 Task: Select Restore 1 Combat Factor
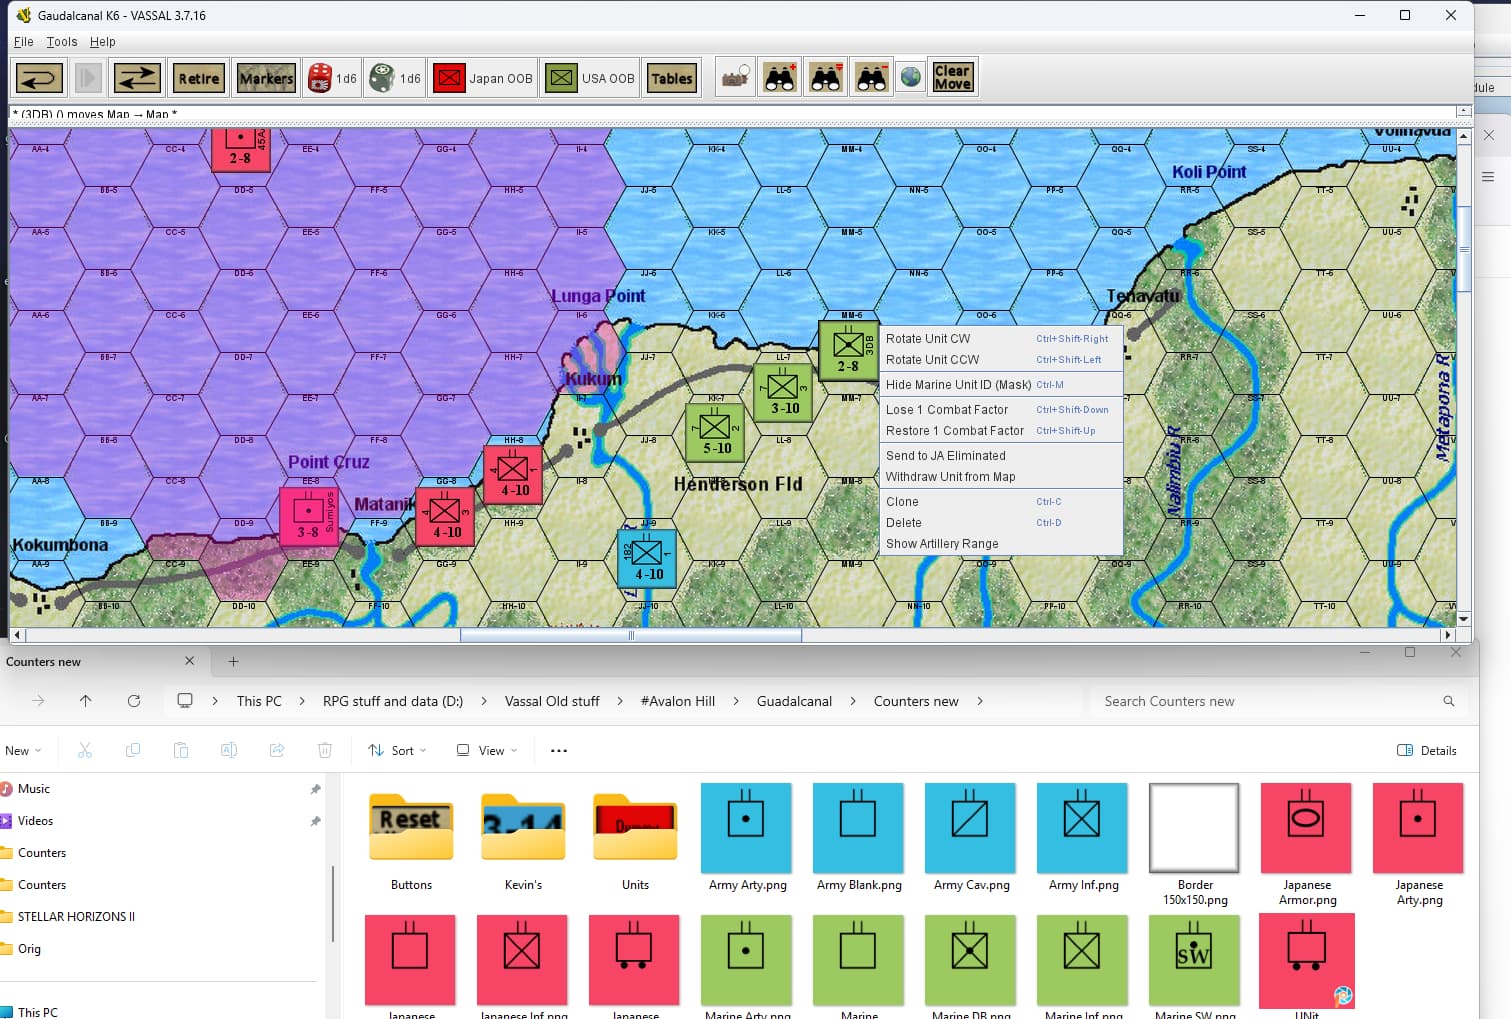[1001, 431]
